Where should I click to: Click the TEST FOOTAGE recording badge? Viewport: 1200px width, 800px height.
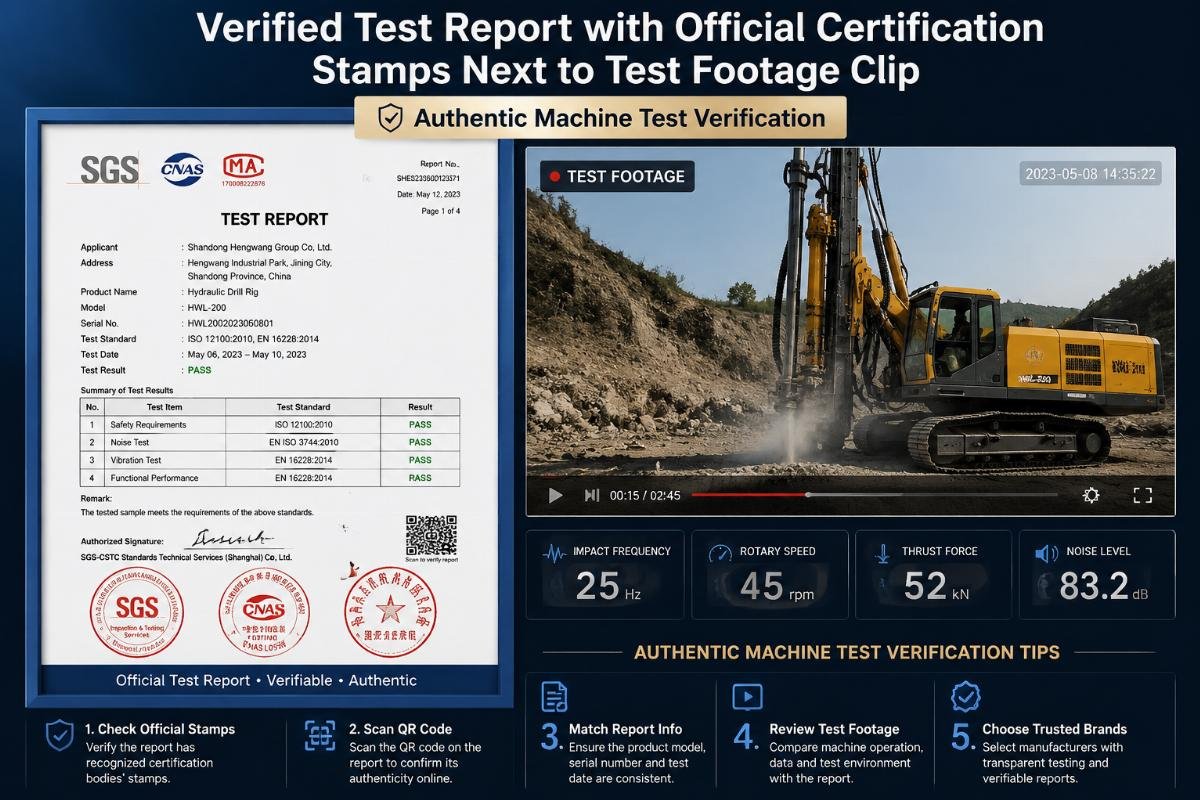(x=617, y=176)
